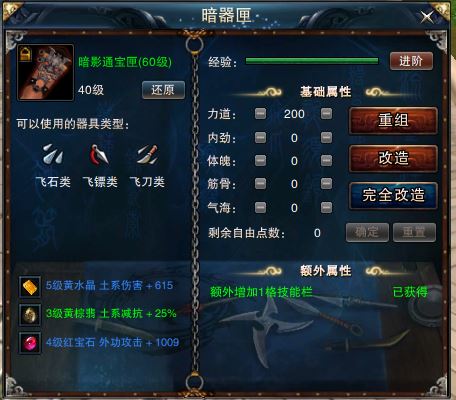Increase 筋骨 attribute points
456x400 pixels.
tap(326, 184)
